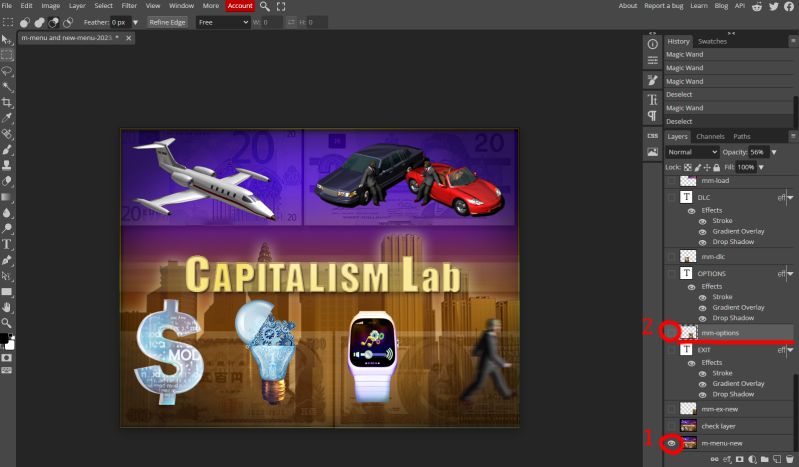This screenshot has width=799, height=467.
Task: Open the Character panel icon
Action: tap(652, 99)
